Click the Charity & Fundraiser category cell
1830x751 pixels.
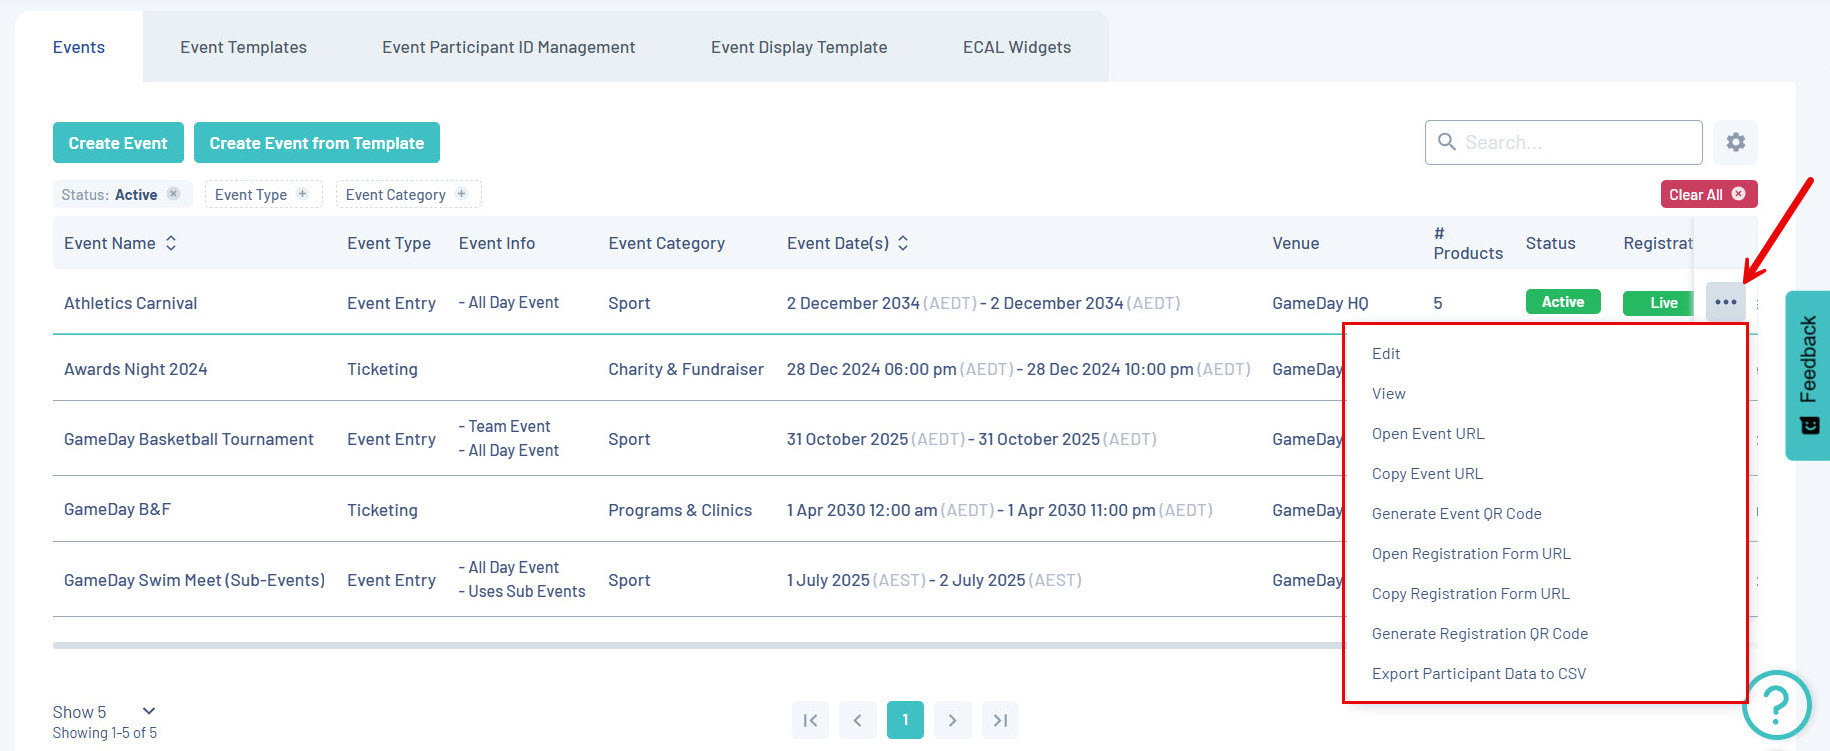point(686,369)
